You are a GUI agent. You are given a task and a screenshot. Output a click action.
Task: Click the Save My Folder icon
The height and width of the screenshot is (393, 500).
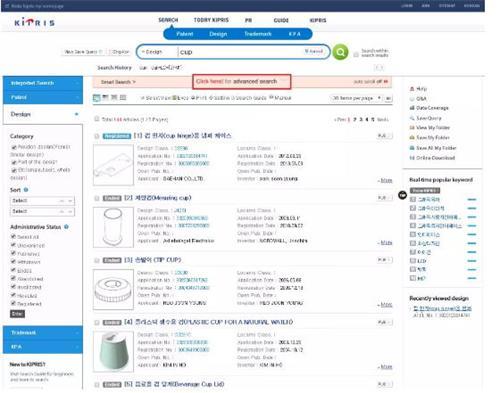pyautogui.click(x=412, y=138)
